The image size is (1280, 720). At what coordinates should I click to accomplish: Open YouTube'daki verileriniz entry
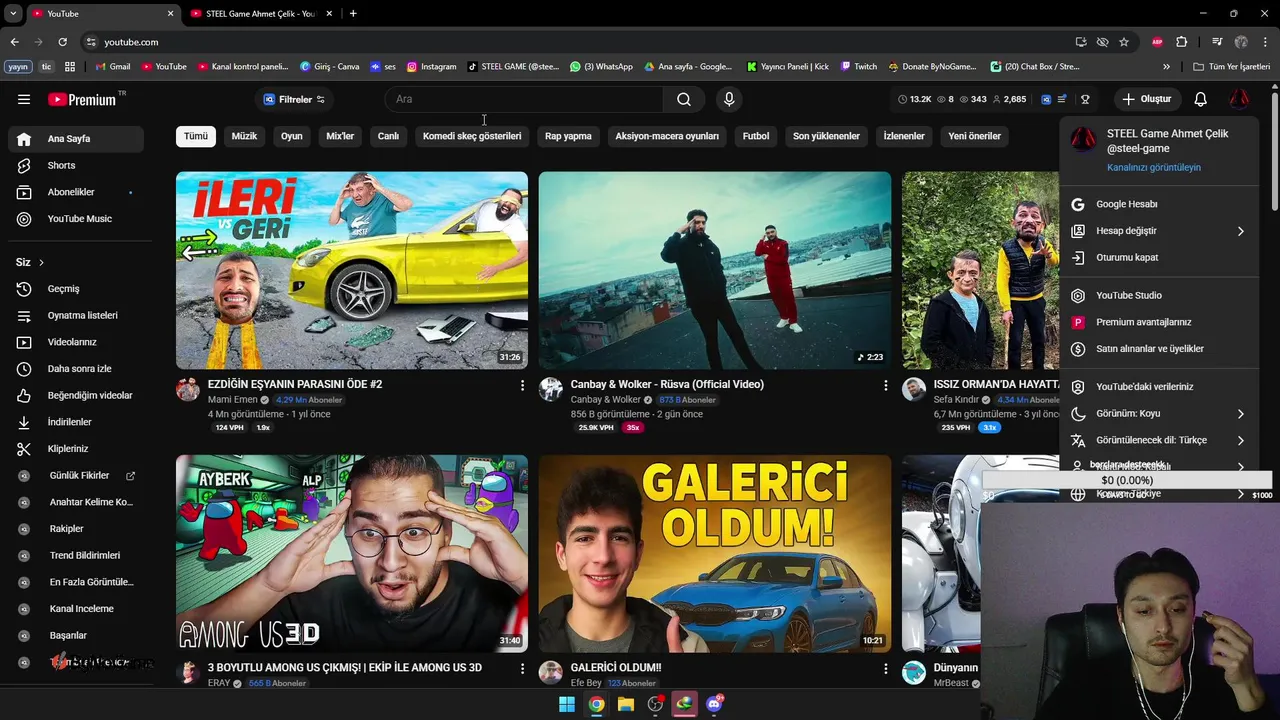click(x=1159, y=387)
